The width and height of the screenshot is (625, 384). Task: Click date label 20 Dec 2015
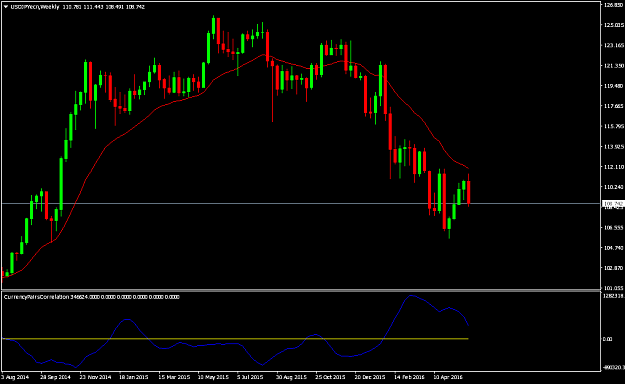pyautogui.click(x=370, y=377)
